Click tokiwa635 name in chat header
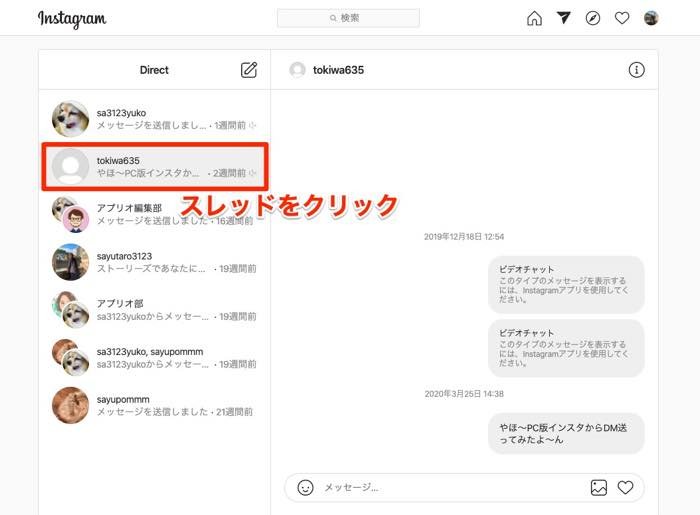 pos(338,70)
